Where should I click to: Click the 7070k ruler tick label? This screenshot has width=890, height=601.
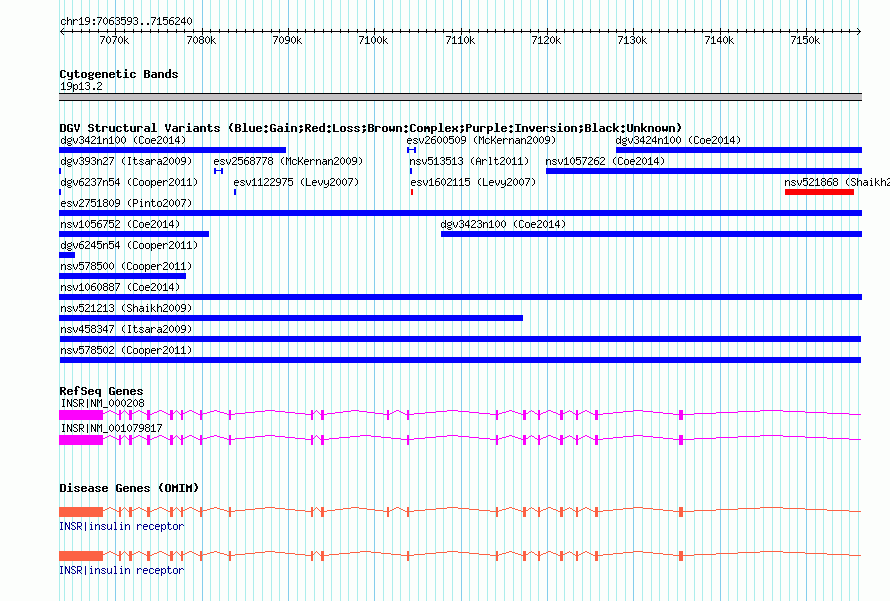click(114, 40)
